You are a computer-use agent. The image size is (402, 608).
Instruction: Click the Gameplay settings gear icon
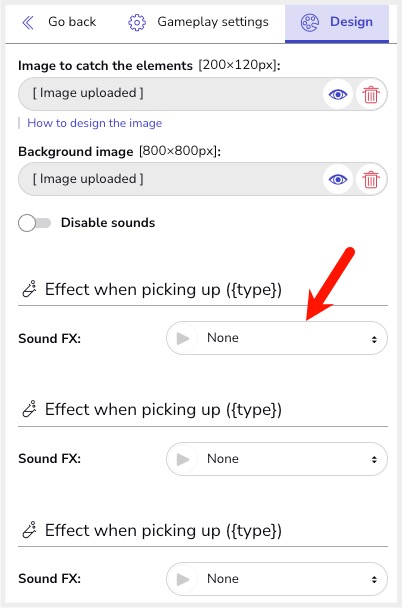137,22
